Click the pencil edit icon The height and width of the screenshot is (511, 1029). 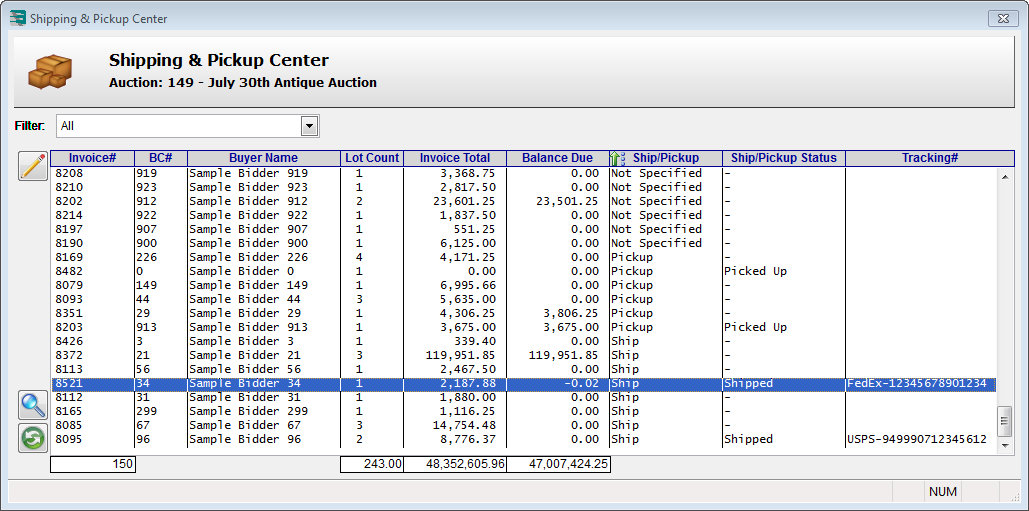click(33, 166)
